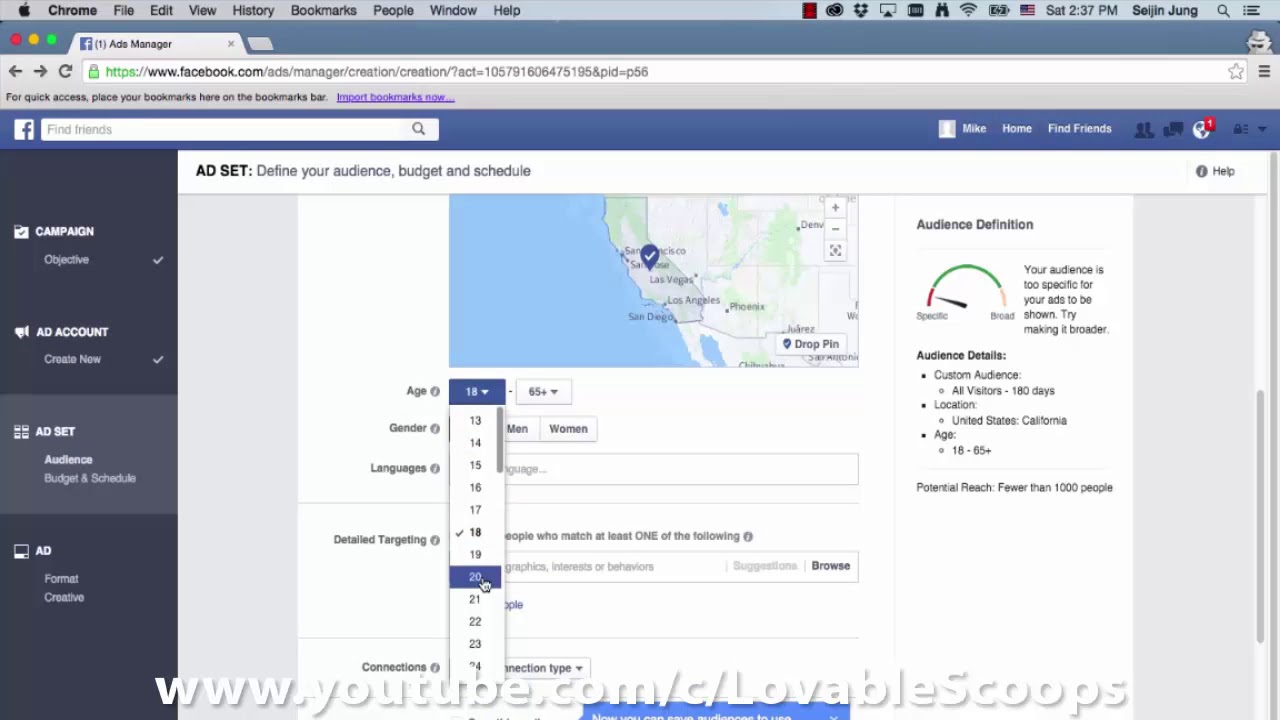
Task: Open Spotlight search in menu bar
Action: tap(1223, 10)
